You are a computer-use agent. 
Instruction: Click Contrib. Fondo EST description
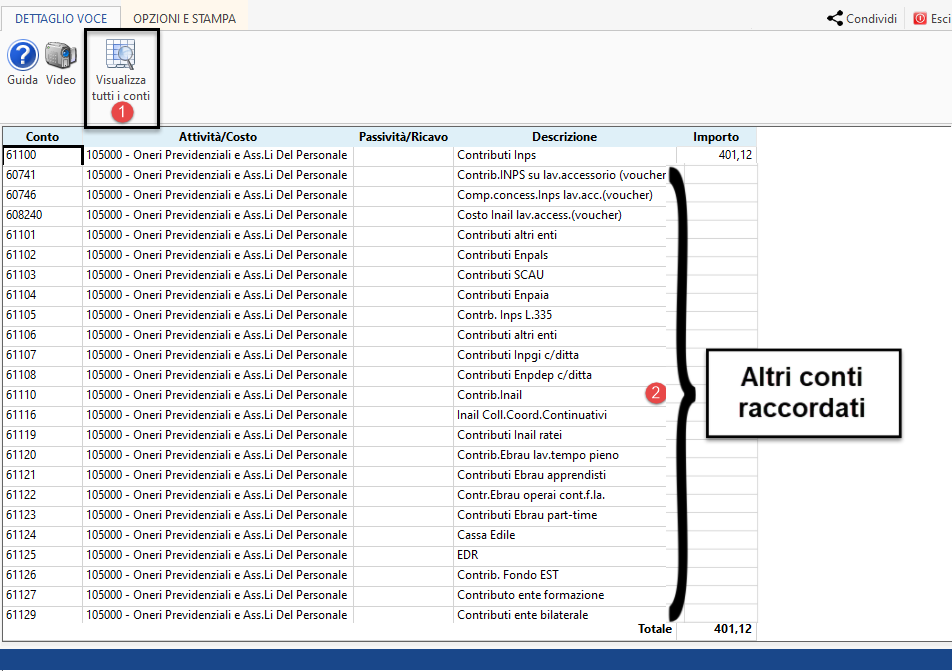pos(560,576)
